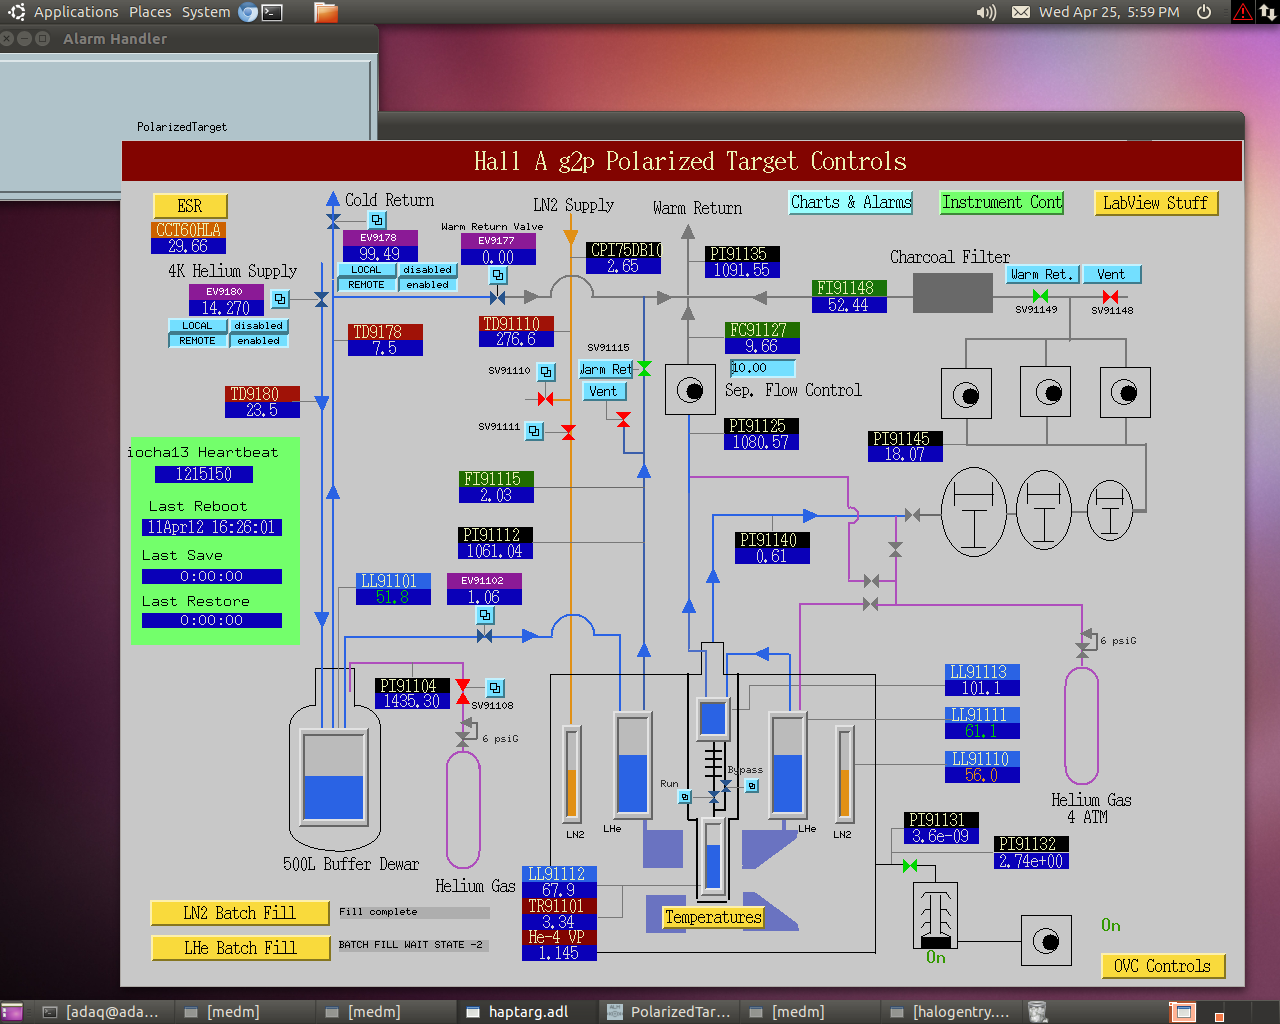Click the green valve below PI91131
This screenshot has width=1280, height=1024.
point(910,865)
